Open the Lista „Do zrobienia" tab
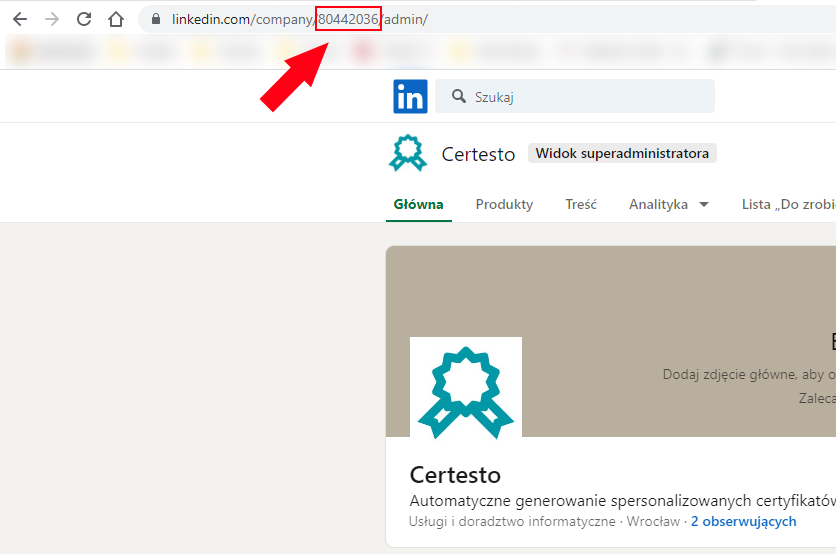 [789, 204]
